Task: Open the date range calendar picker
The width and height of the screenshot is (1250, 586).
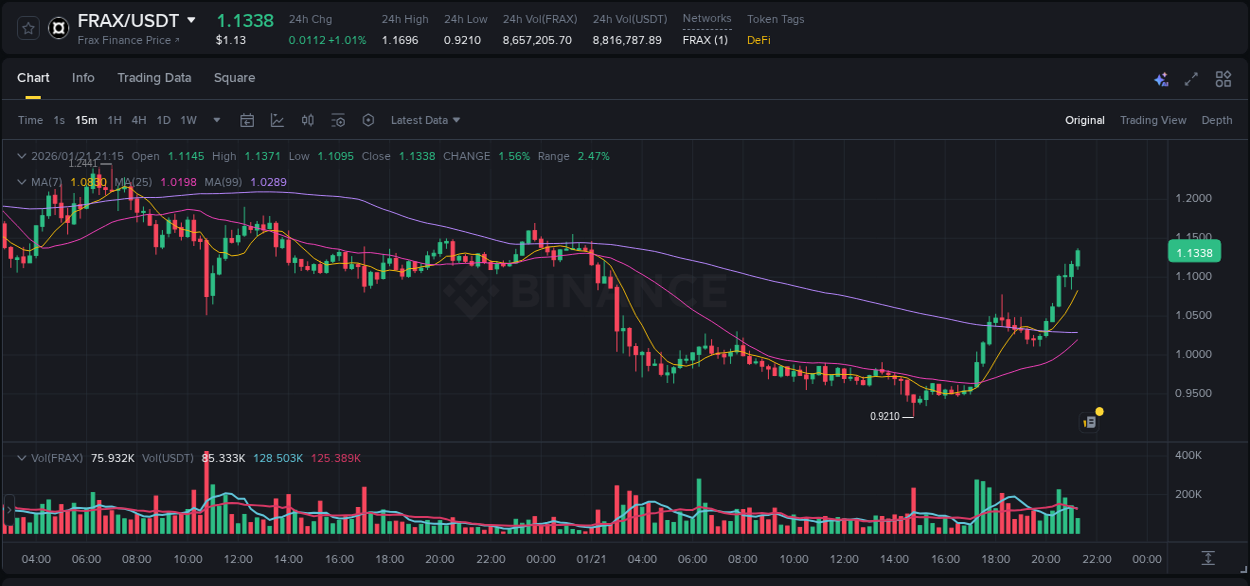Action: (247, 120)
